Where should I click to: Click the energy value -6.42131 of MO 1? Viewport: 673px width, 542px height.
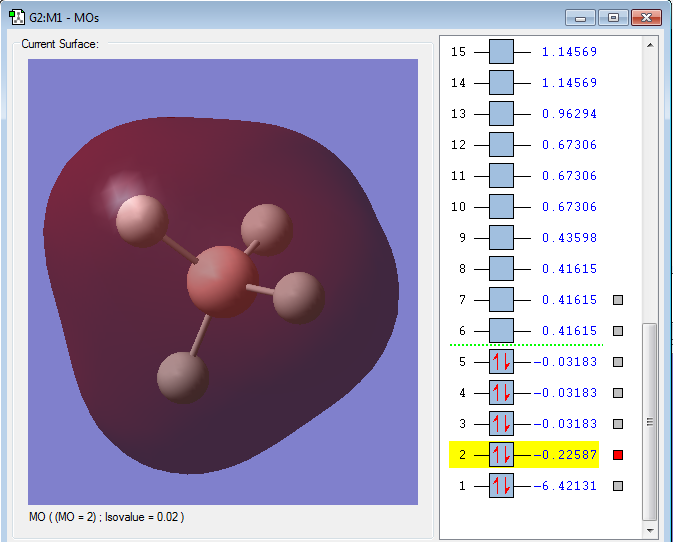[566, 486]
